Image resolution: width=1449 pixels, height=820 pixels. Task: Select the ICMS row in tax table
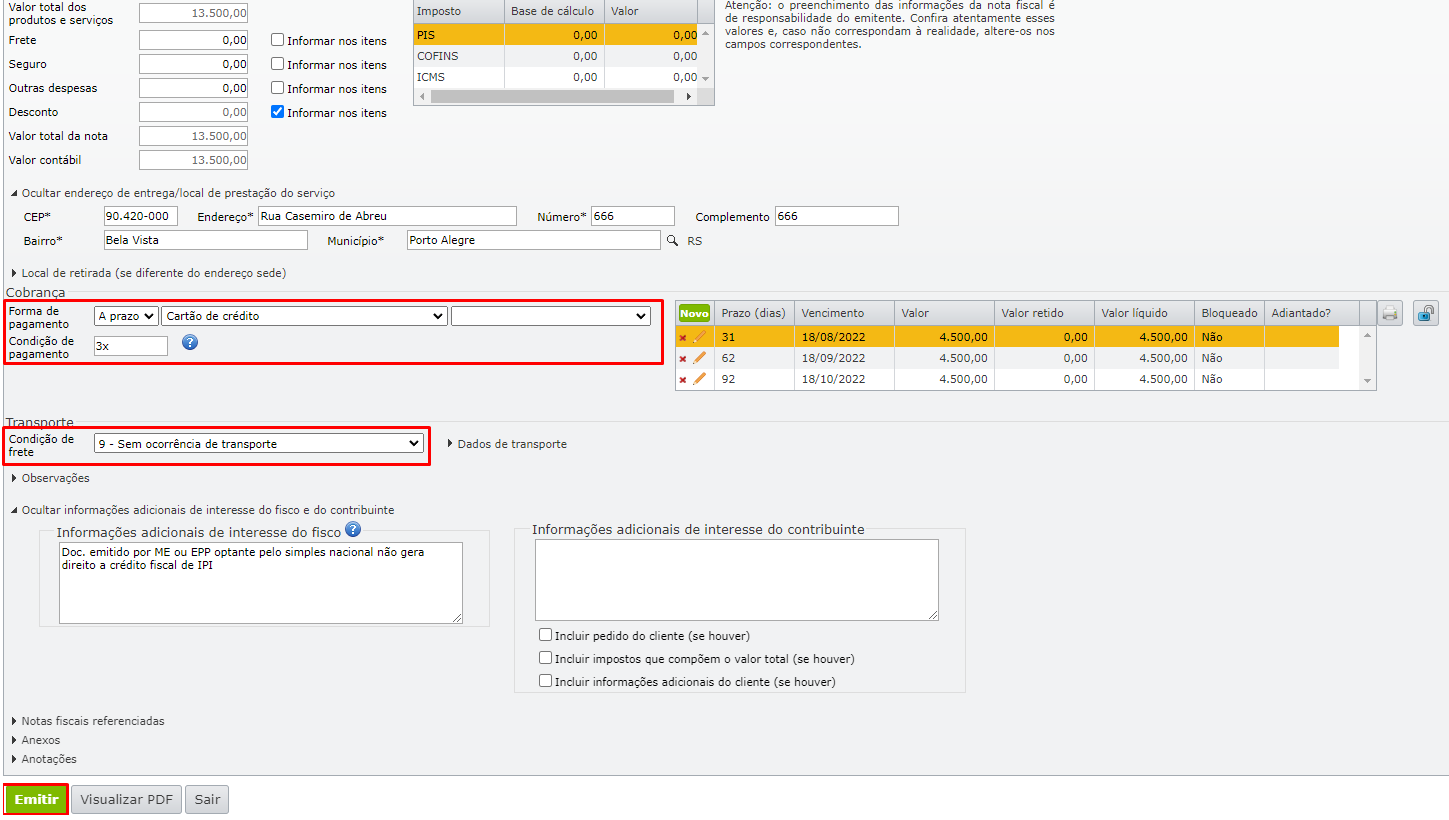click(555, 77)
